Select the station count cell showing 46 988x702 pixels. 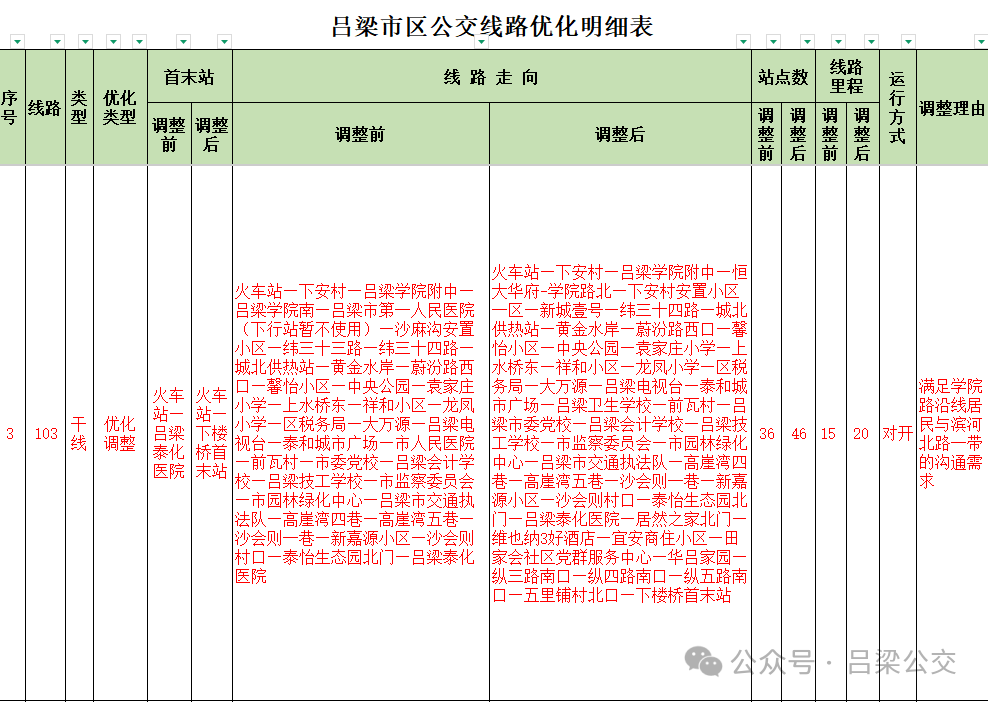pyautogui.click(x=798, y=434)
